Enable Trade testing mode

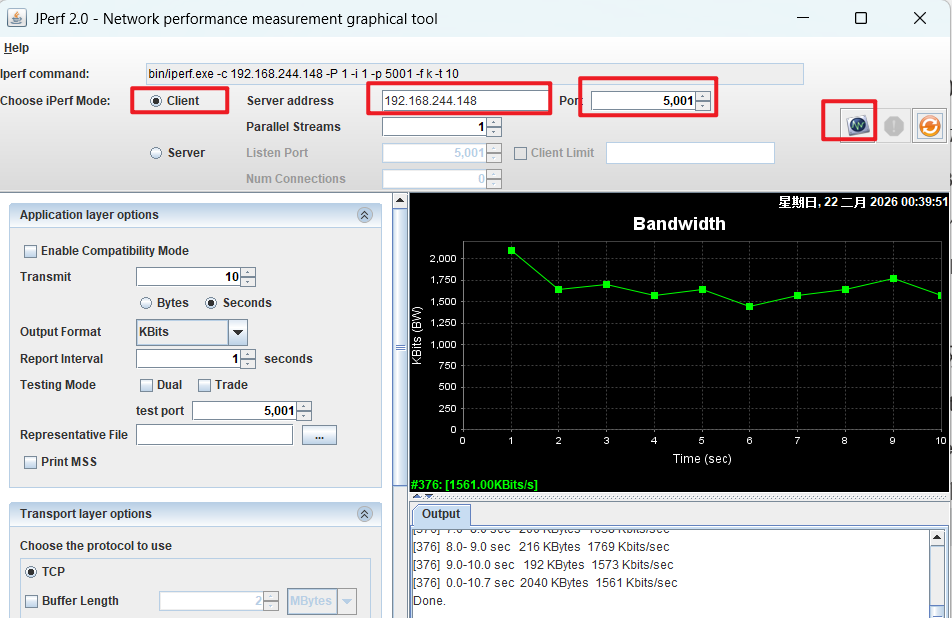204,385
